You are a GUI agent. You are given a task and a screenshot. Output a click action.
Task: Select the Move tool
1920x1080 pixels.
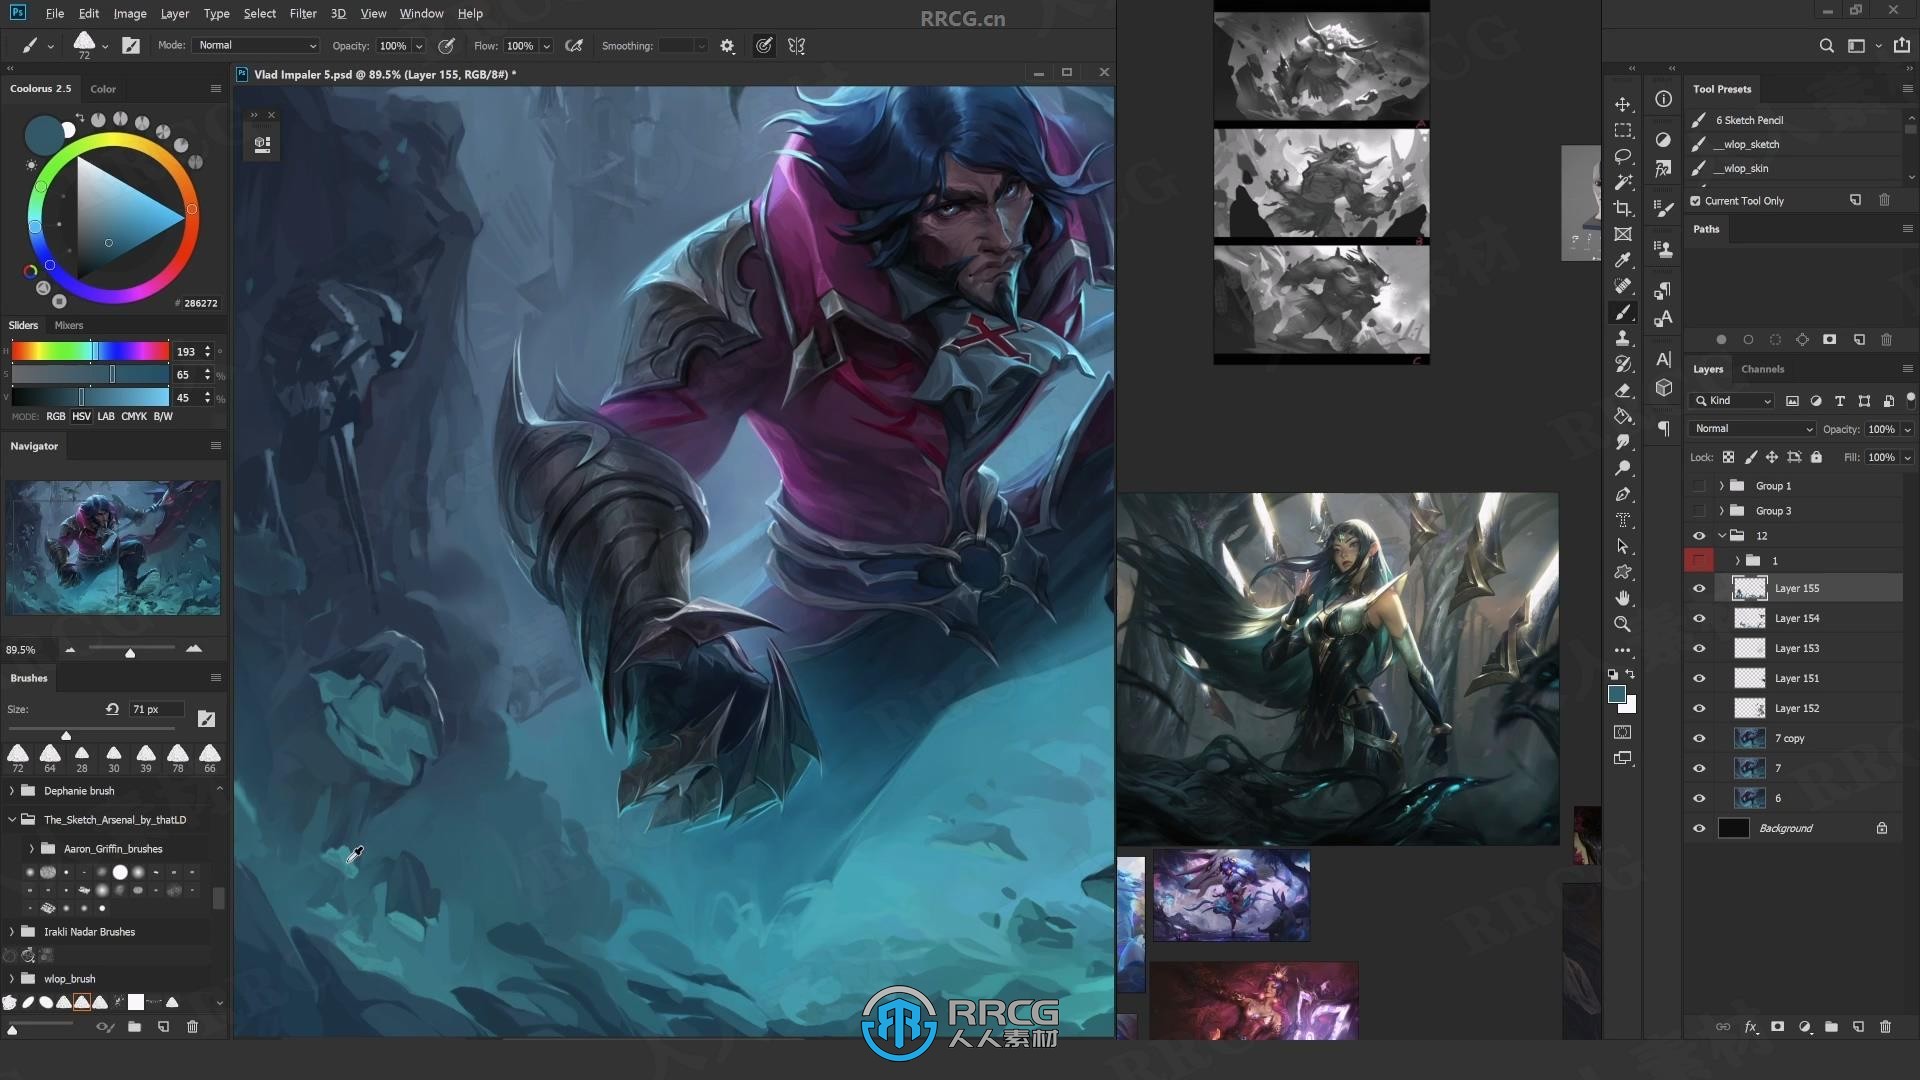[x=1623, y=105]
